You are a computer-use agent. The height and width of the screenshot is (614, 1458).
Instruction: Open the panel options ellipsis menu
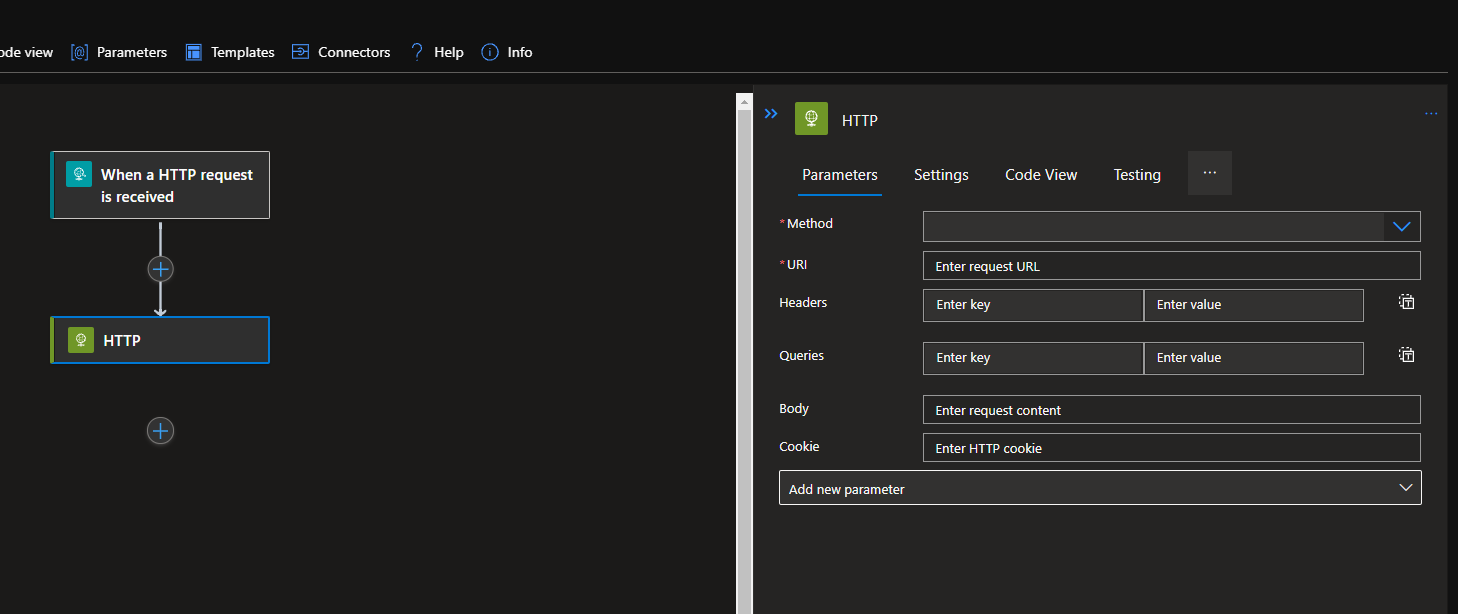click(x=1431, y=113)
